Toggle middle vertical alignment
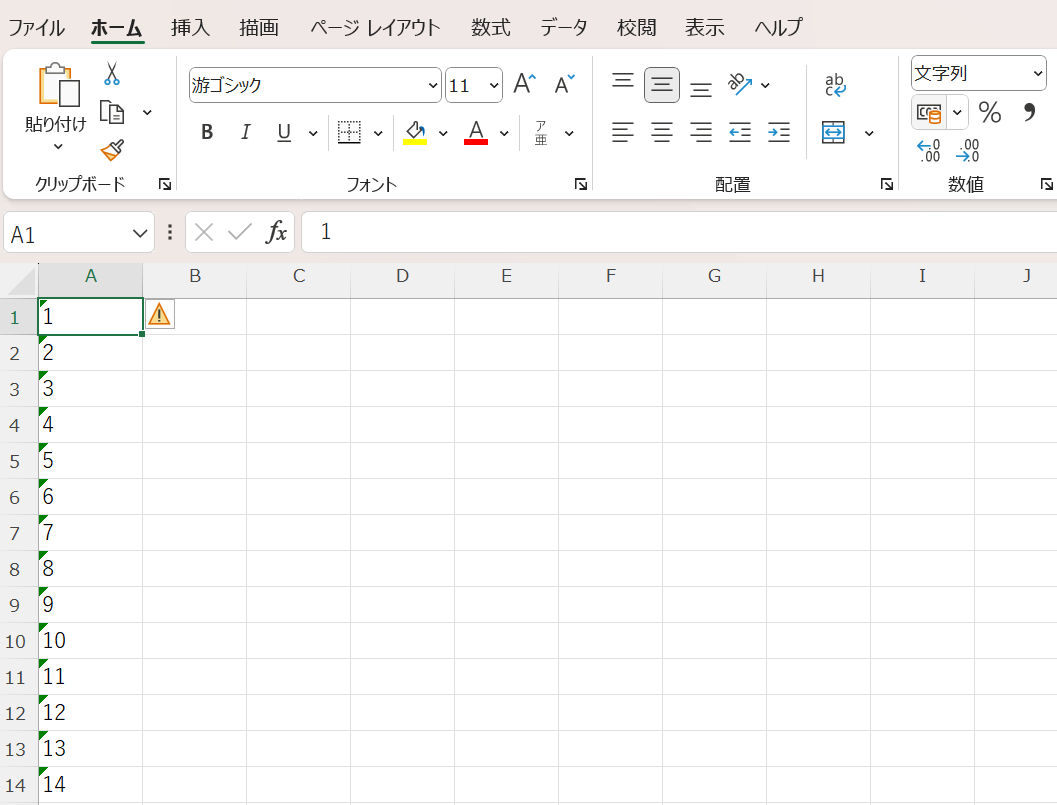The width and height of the screenshot is (1057, 805). (661, 85)
